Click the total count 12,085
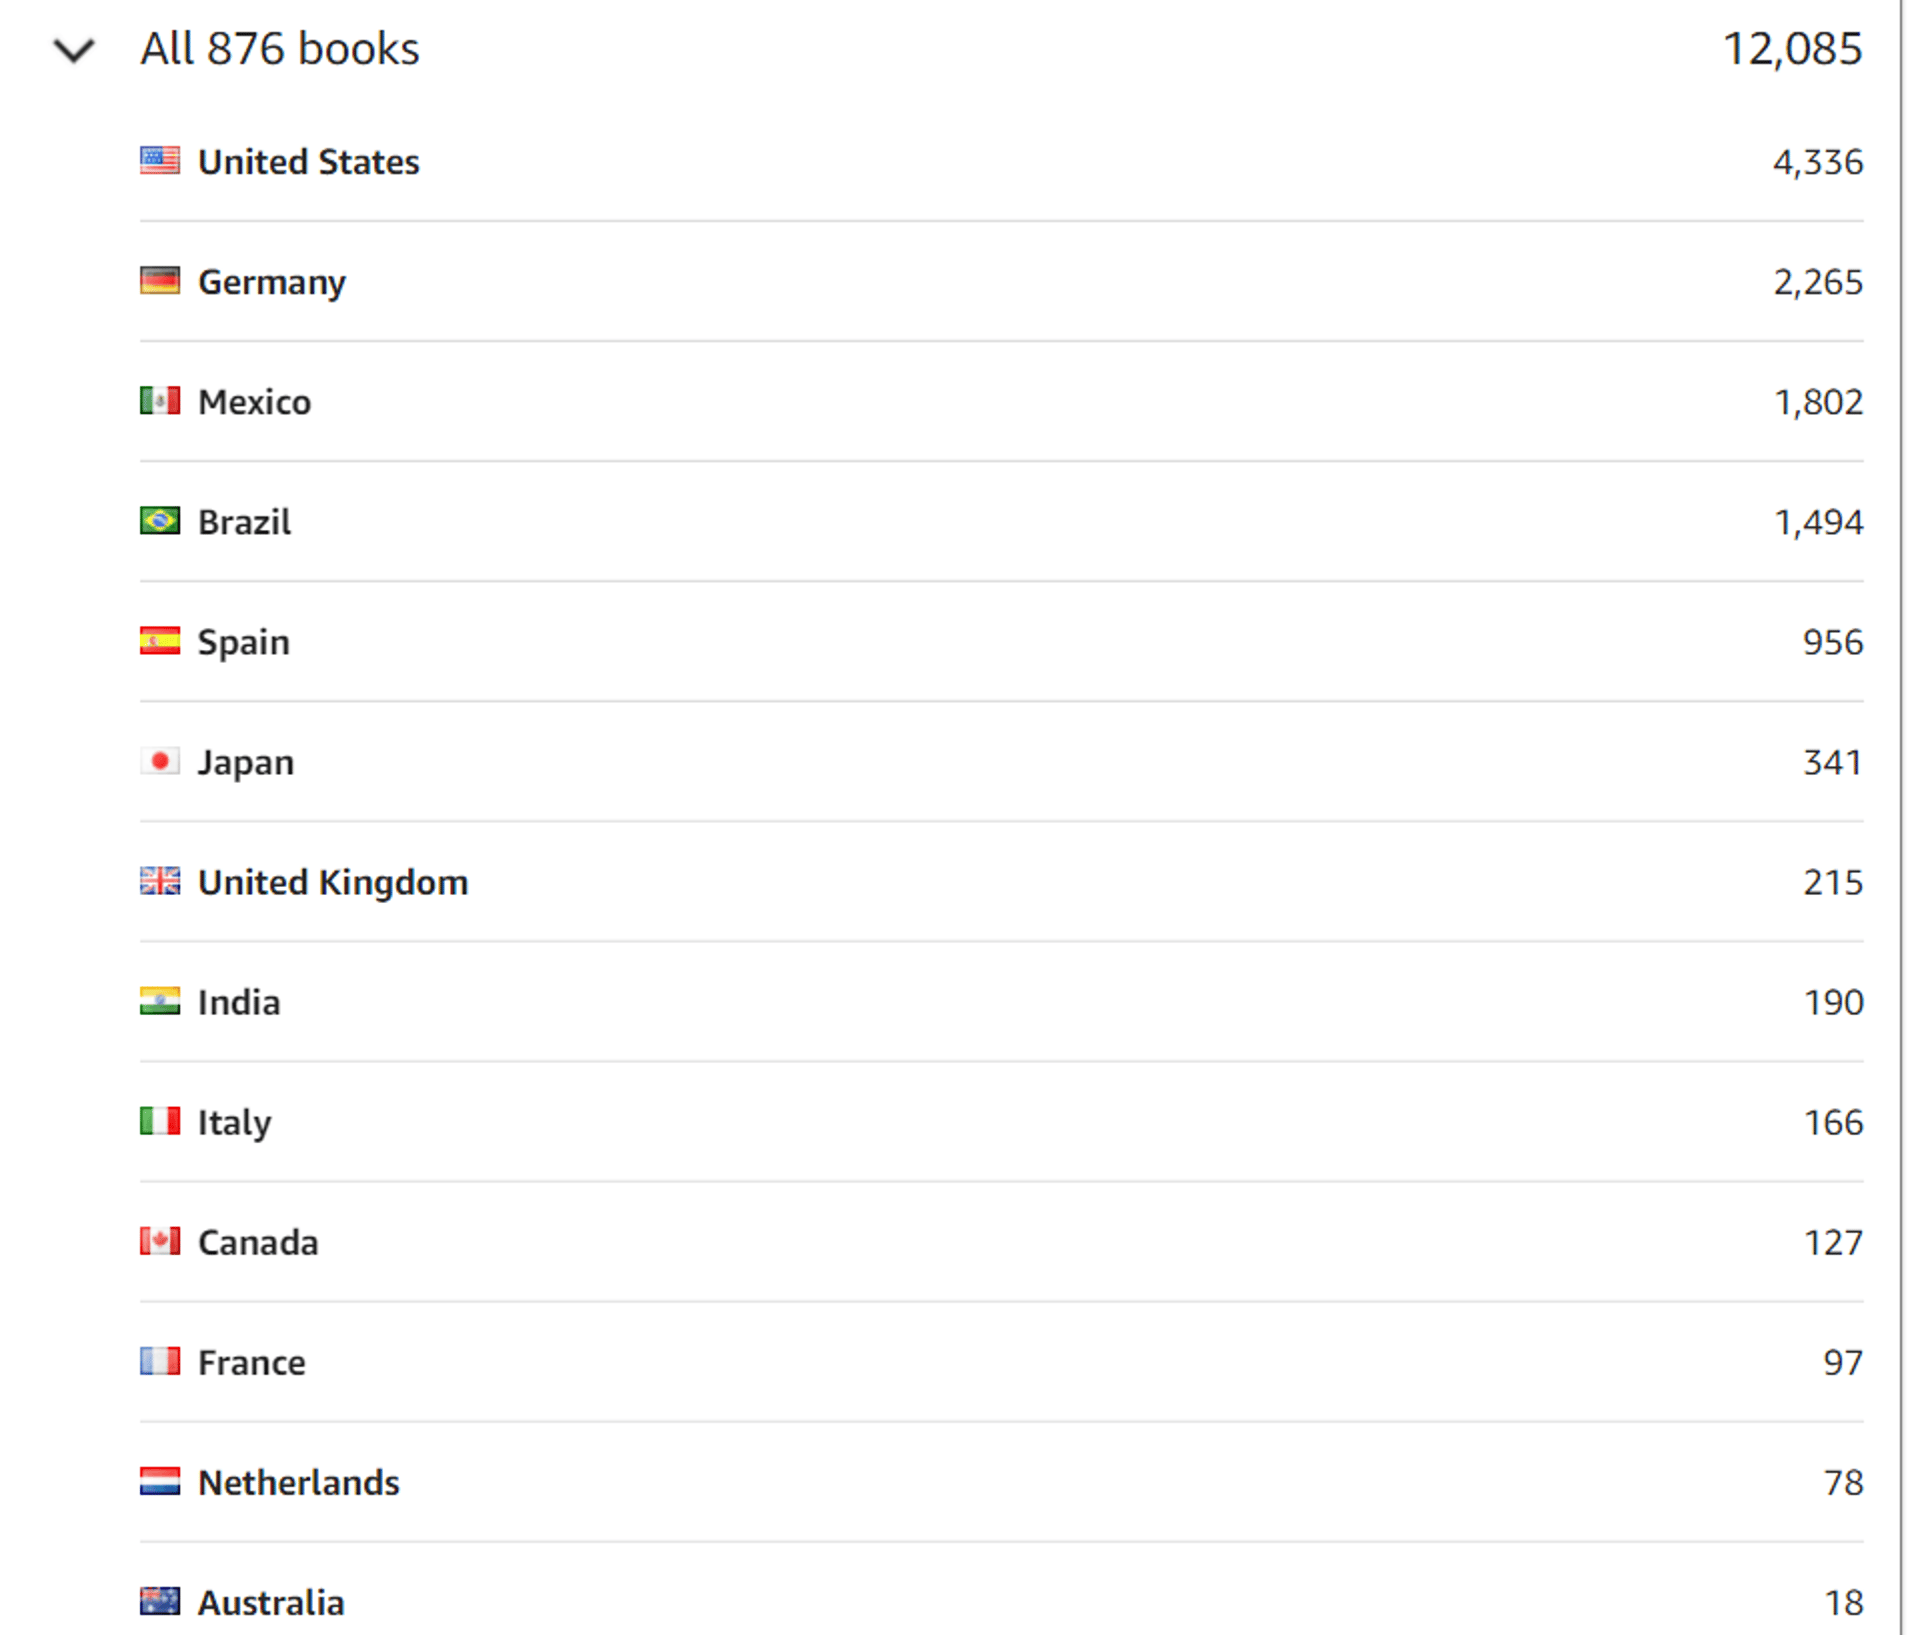The image size is (1920, 1635). click(x=1792, y=49)
